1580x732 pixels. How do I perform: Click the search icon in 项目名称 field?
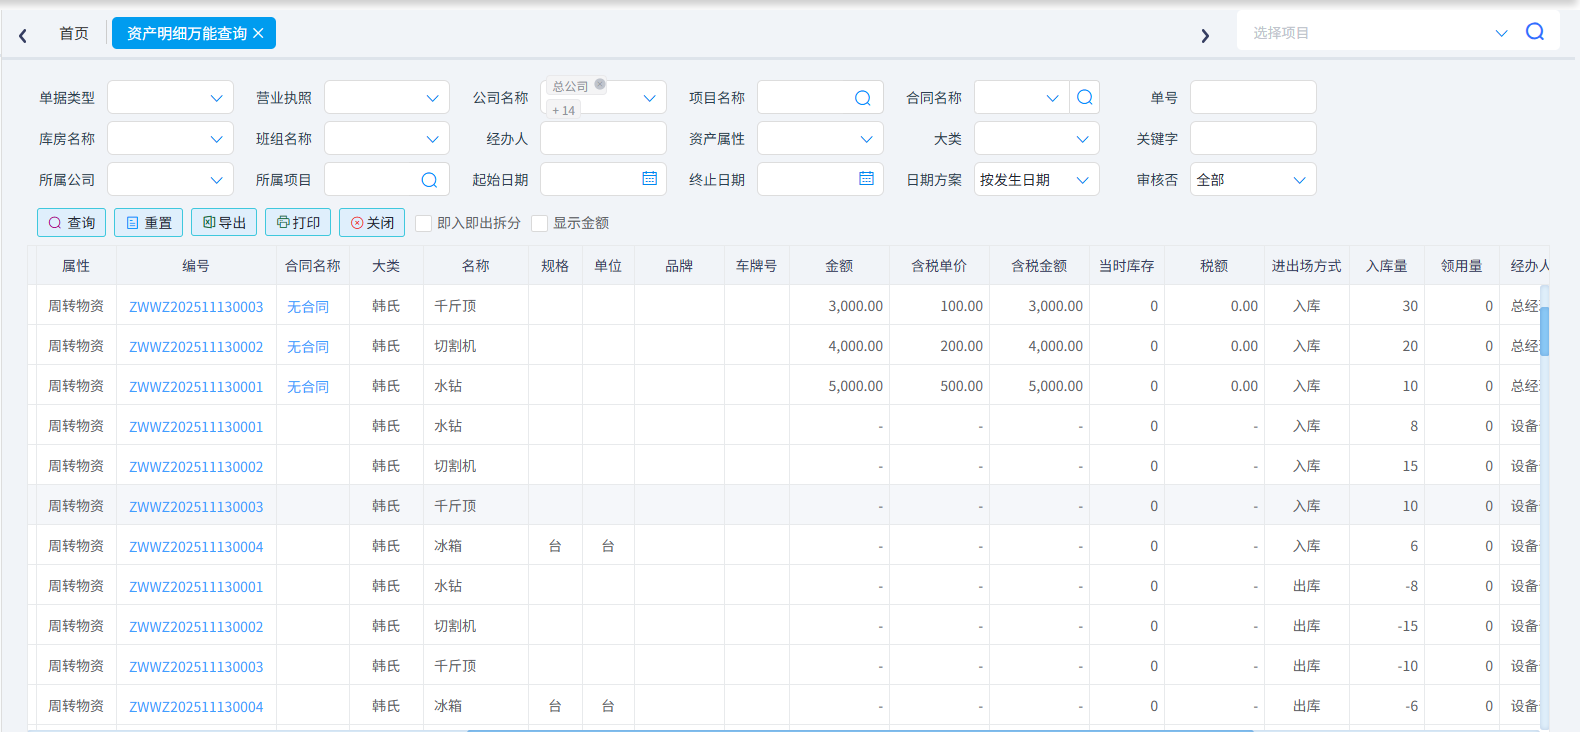click(862, 98)
